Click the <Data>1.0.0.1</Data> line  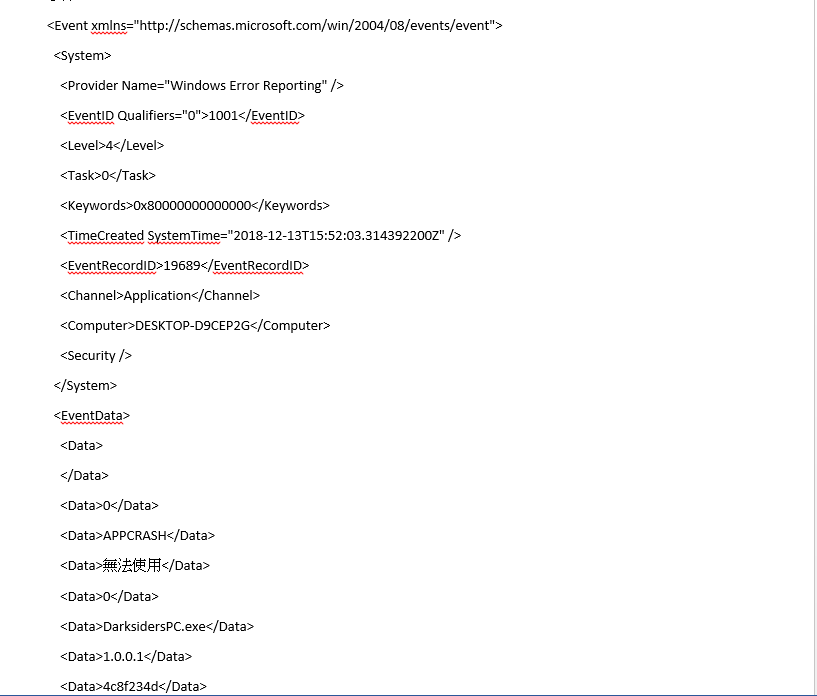tap(126, 657)
